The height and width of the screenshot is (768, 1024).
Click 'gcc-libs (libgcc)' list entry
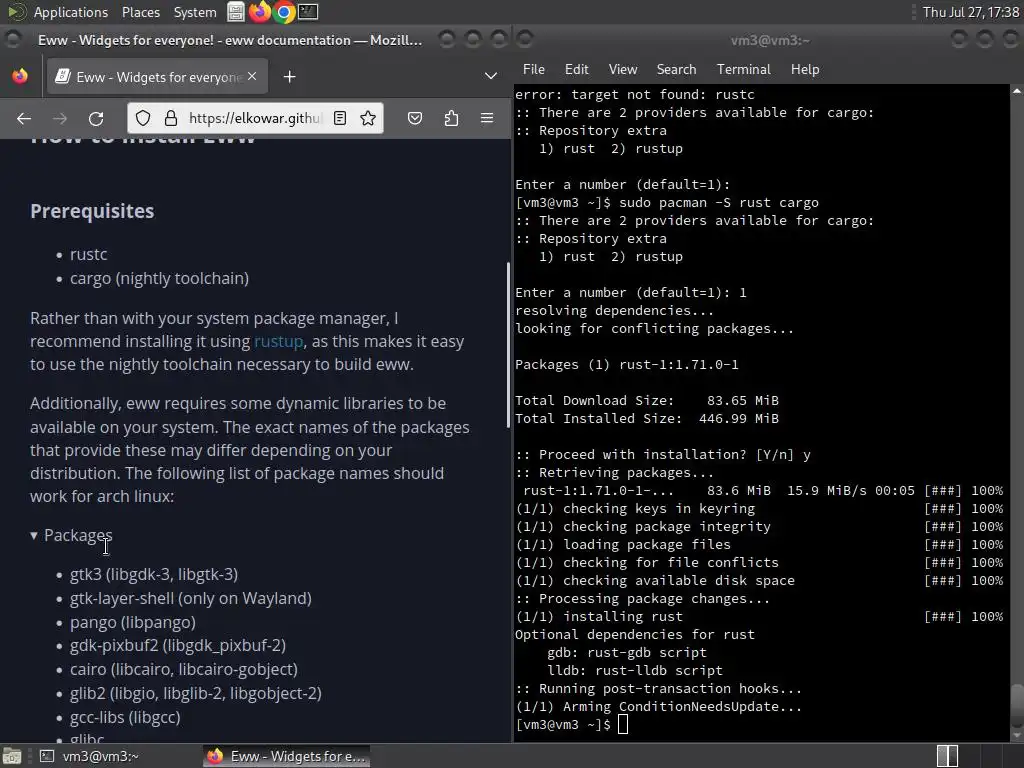tap(125, 718)
